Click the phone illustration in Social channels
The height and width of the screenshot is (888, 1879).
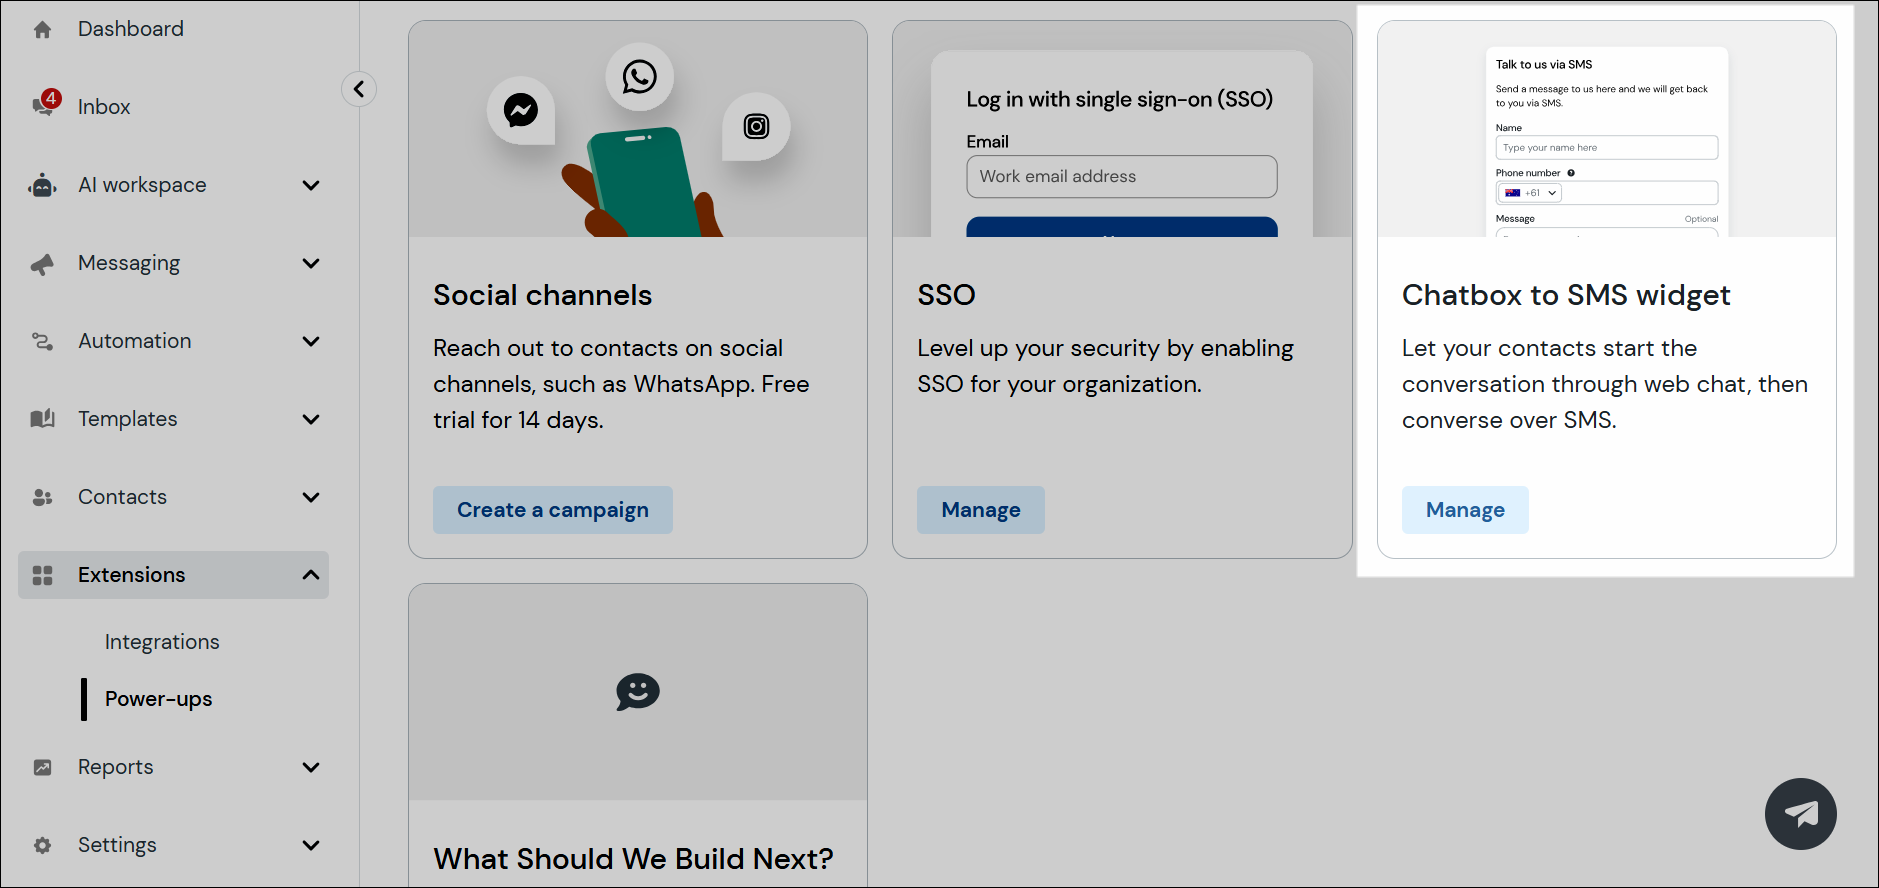coord(642,183)
